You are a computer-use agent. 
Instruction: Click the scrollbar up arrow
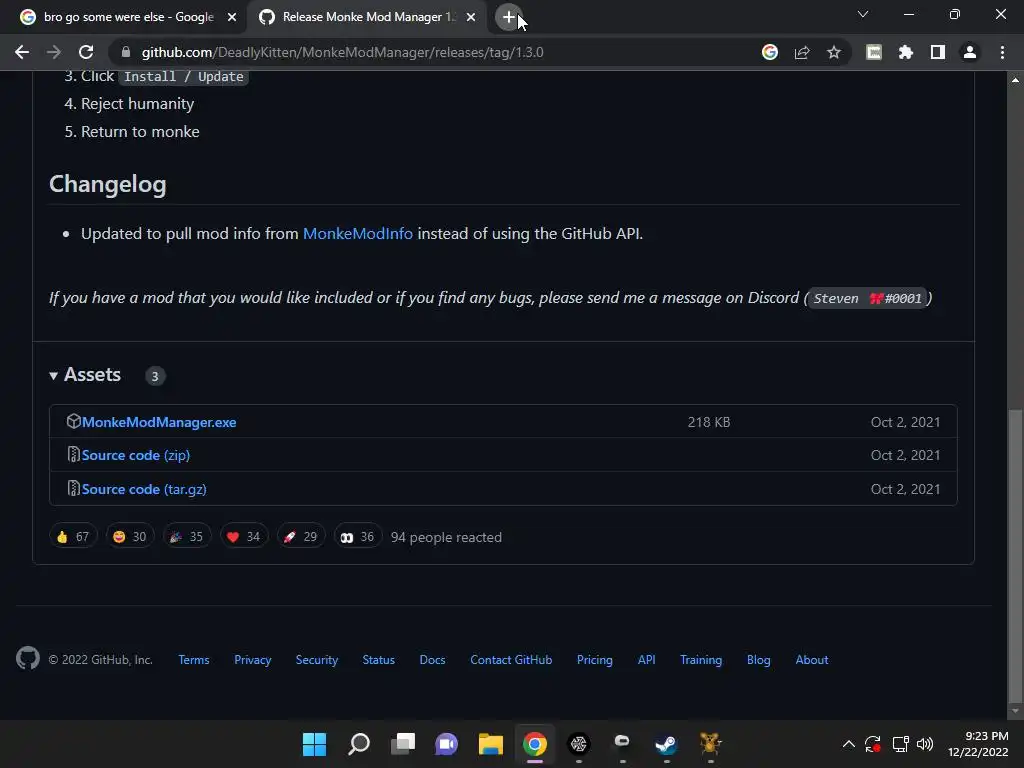(x=1015, y=80)
